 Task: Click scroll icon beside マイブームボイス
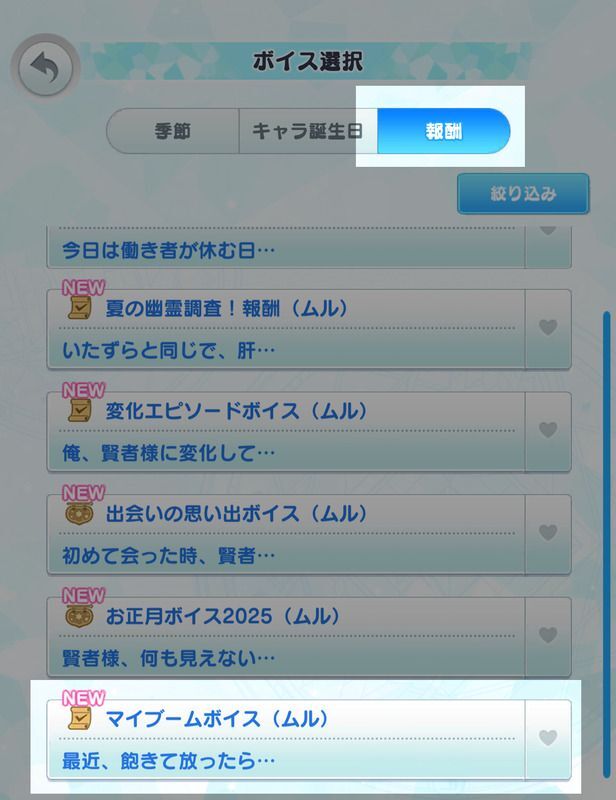point(80,718)
